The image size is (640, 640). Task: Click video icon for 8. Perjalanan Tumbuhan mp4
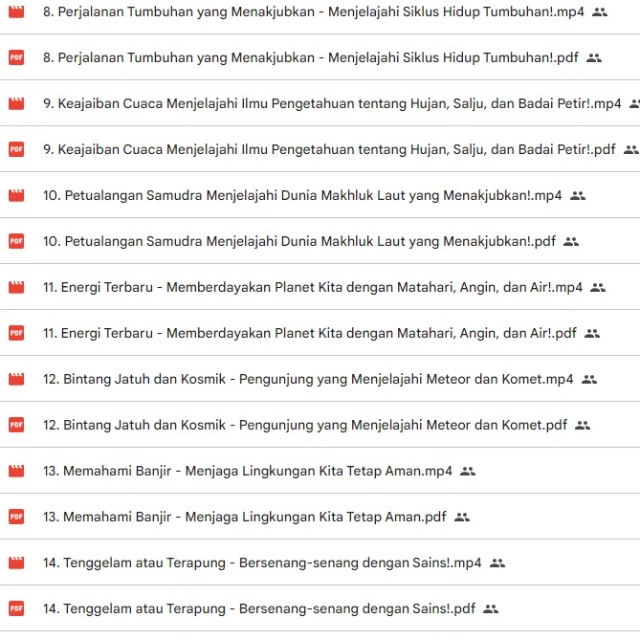coord(16,12)
